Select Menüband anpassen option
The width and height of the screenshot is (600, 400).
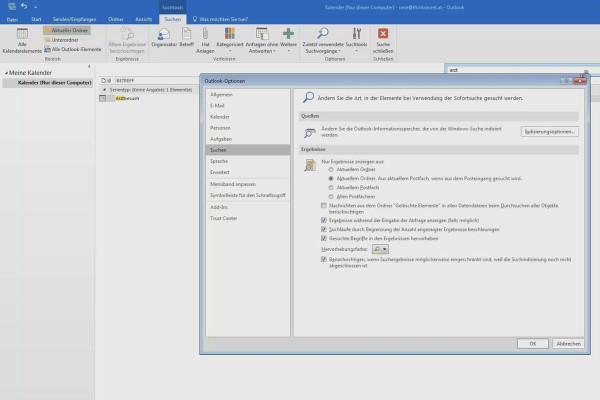[x=248, y=184]
